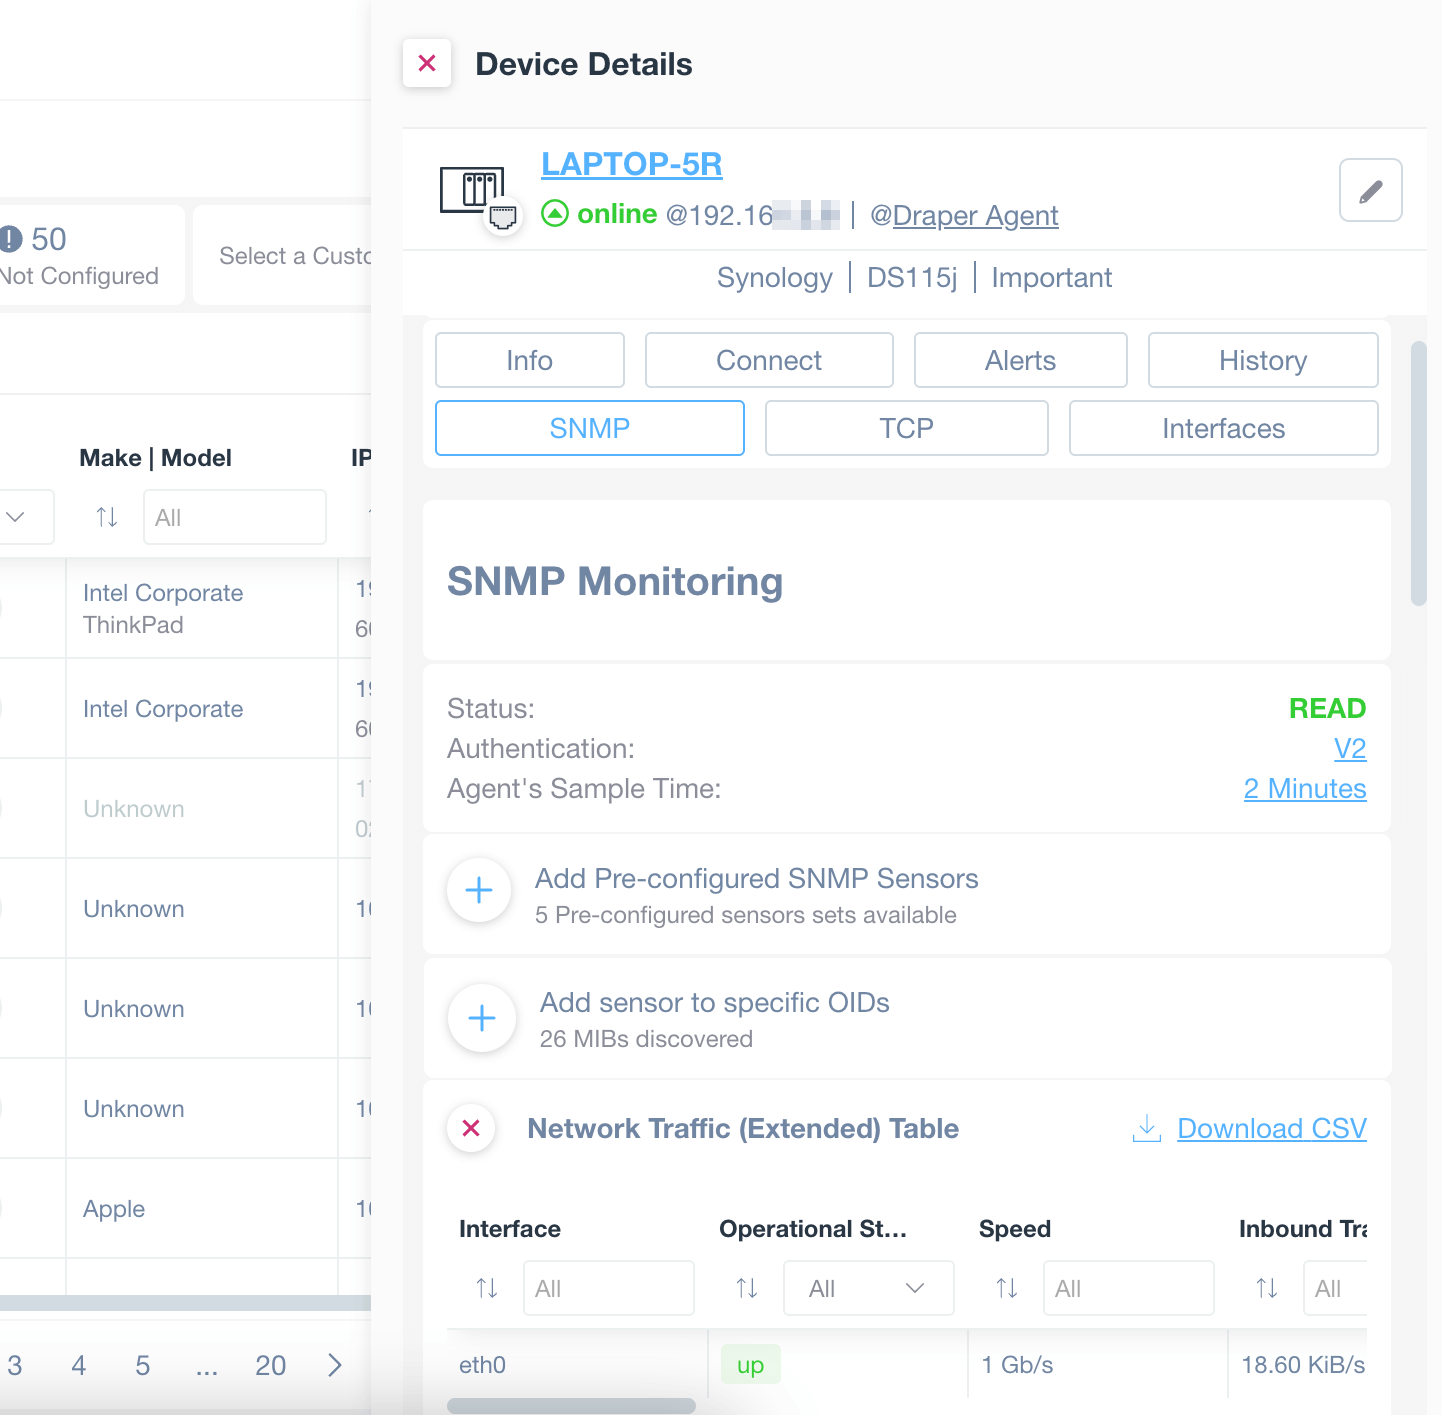Image resolution: width=1442 pixels, height=1415 pixels.
Task: Select the TCP tab
Action: 907,428
